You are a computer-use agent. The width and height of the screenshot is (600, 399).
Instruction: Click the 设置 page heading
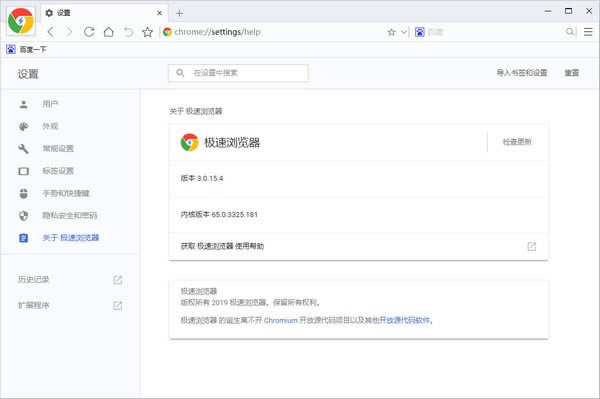28,74
